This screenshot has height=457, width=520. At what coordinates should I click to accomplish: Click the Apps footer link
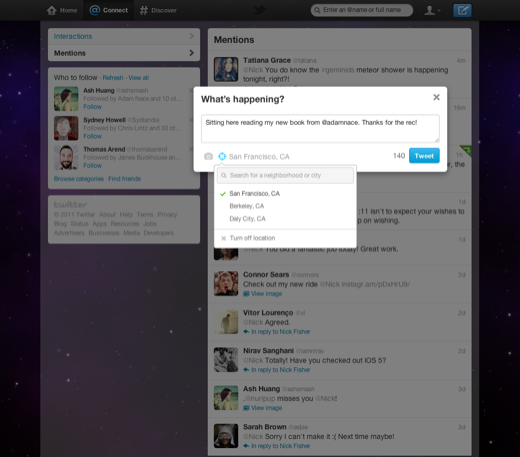(x=100, y=224)
